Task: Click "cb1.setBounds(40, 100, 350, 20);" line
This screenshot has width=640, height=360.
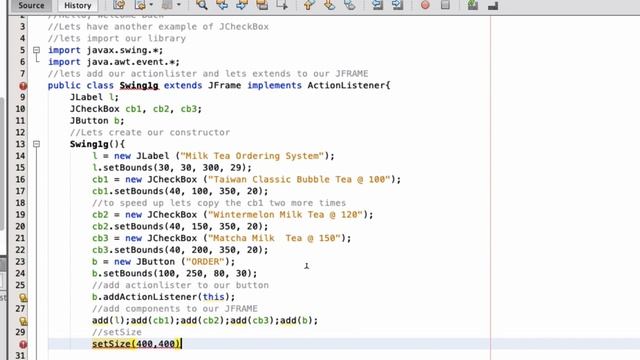Action: [x=180, y=191]
